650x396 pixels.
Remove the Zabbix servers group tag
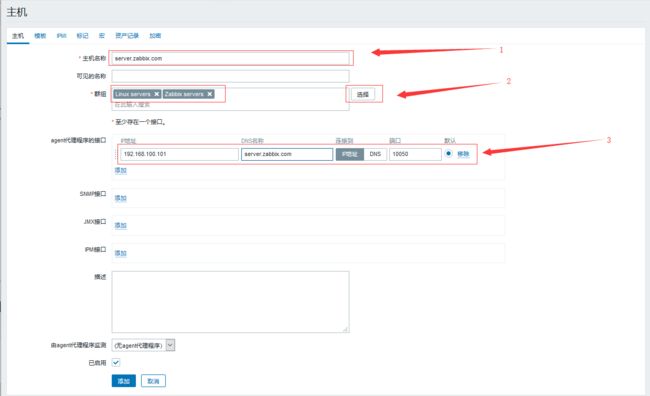point(210,94)
